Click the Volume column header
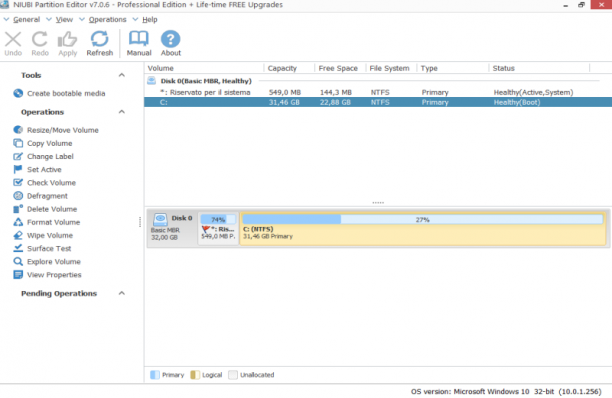Viewport: 612px width, 398px height. [204, 68]
